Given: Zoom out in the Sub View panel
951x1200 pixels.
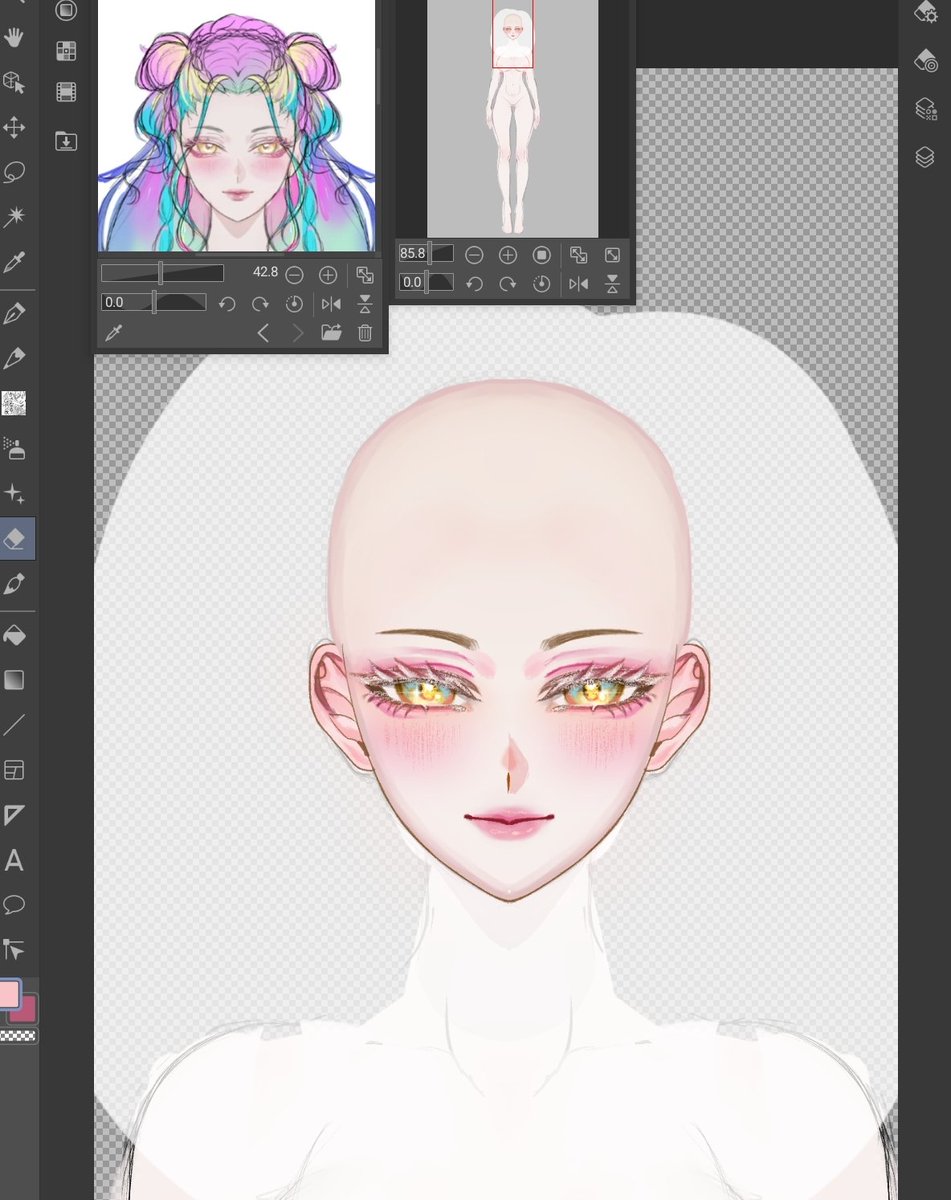Looking at the screenshot, I should [294, 274].
